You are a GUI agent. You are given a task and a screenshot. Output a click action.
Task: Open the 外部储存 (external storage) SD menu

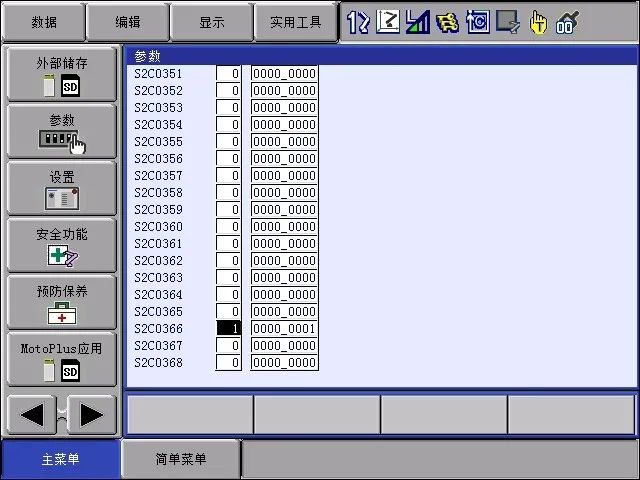click(x=62, y=73)
